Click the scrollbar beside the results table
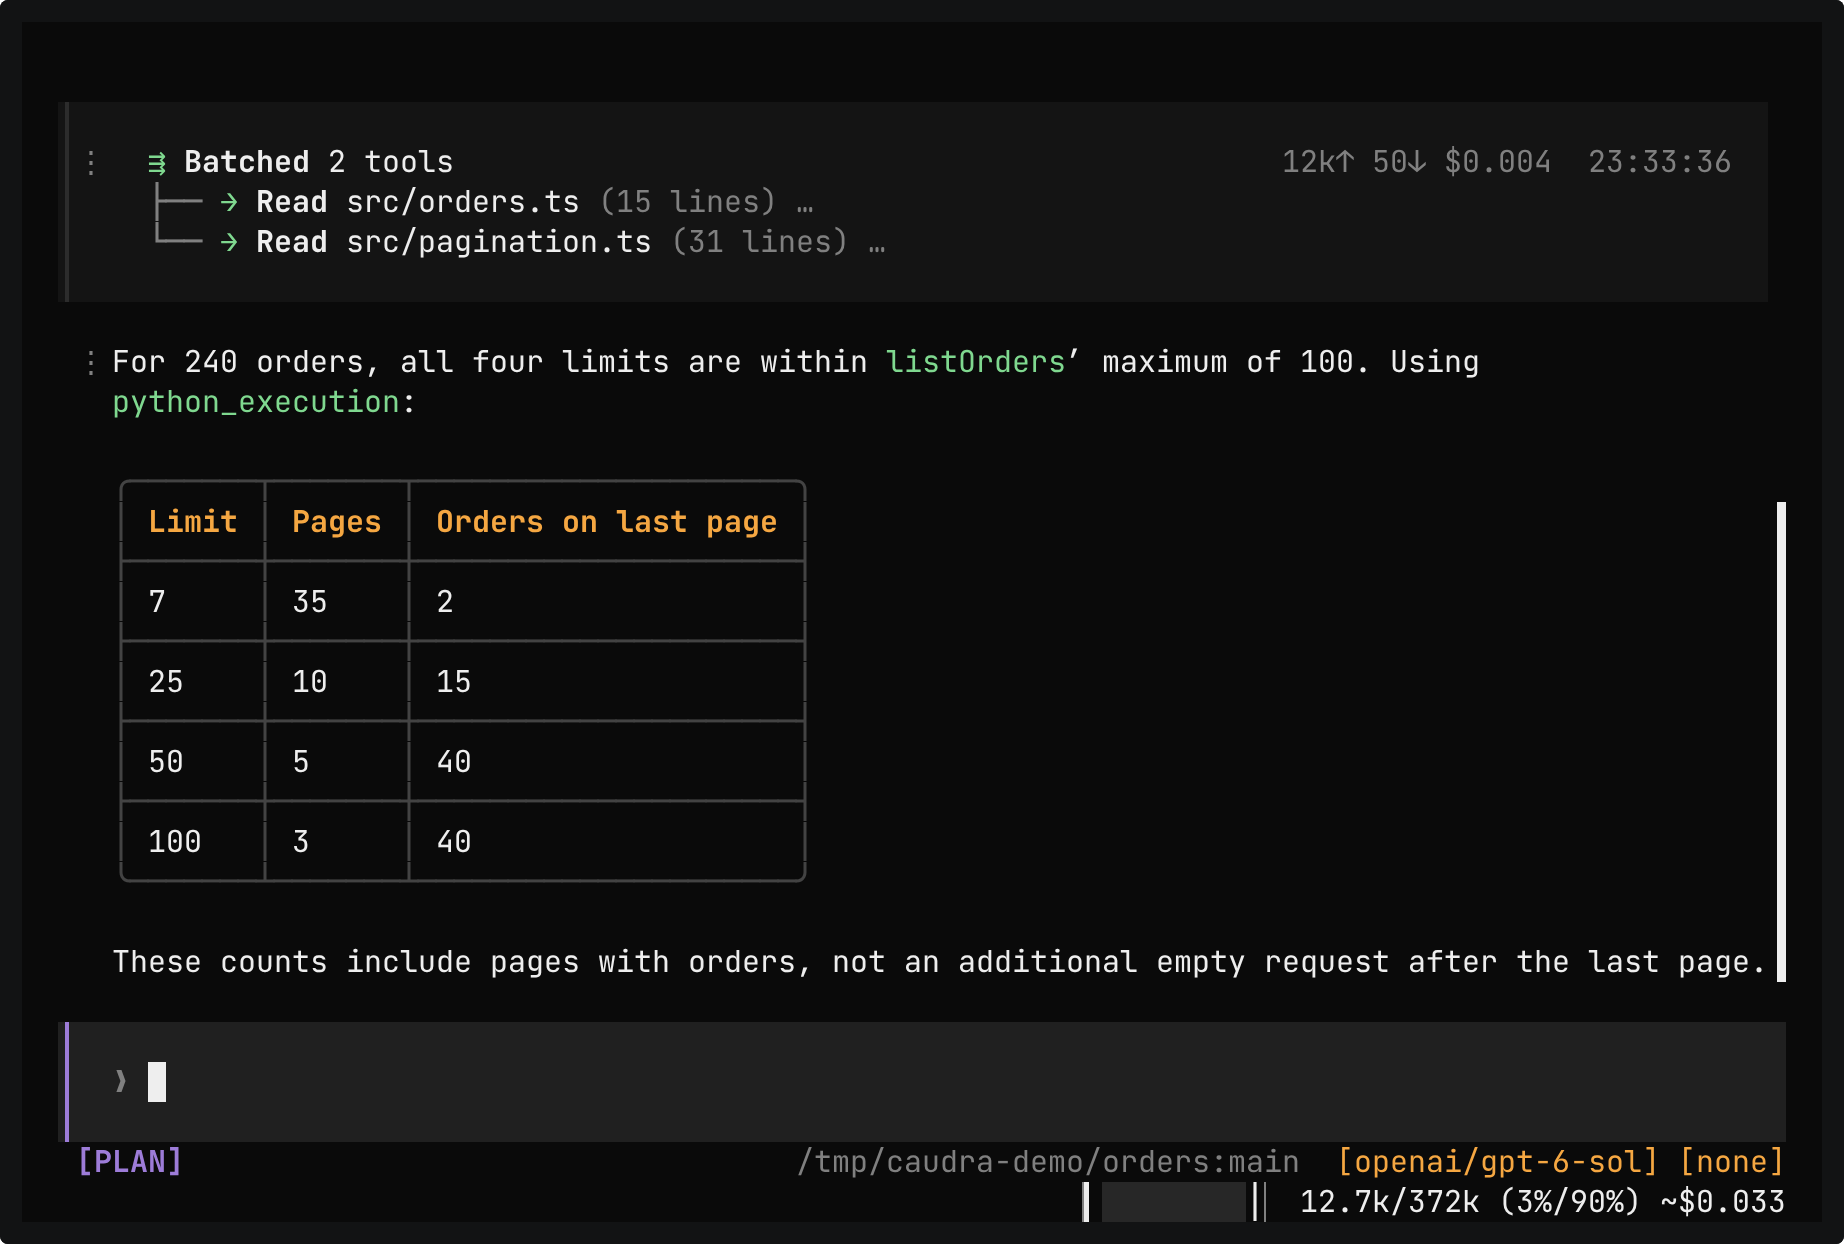This screenshot has width=1844, height=1244. (1781, 741)
